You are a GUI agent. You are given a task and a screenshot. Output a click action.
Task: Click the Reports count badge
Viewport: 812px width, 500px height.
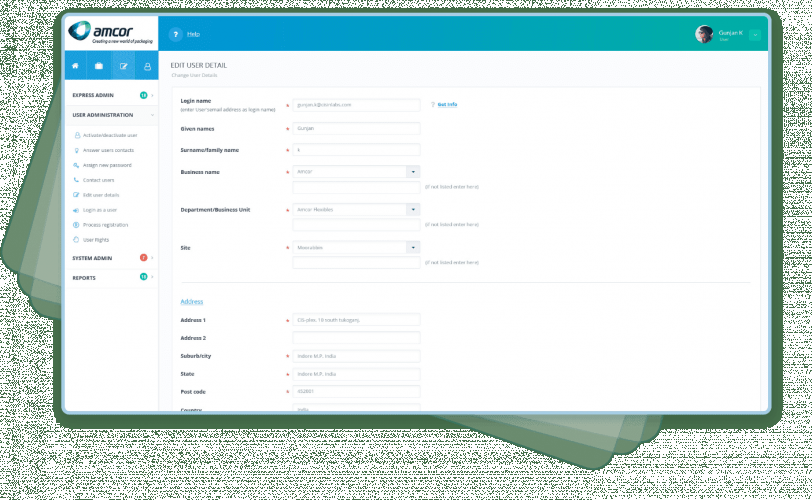pos(143,277)
